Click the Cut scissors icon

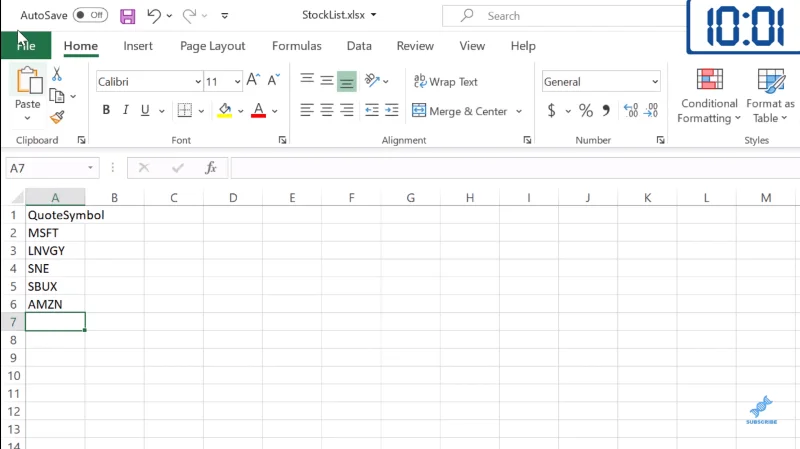click(57, 74)
